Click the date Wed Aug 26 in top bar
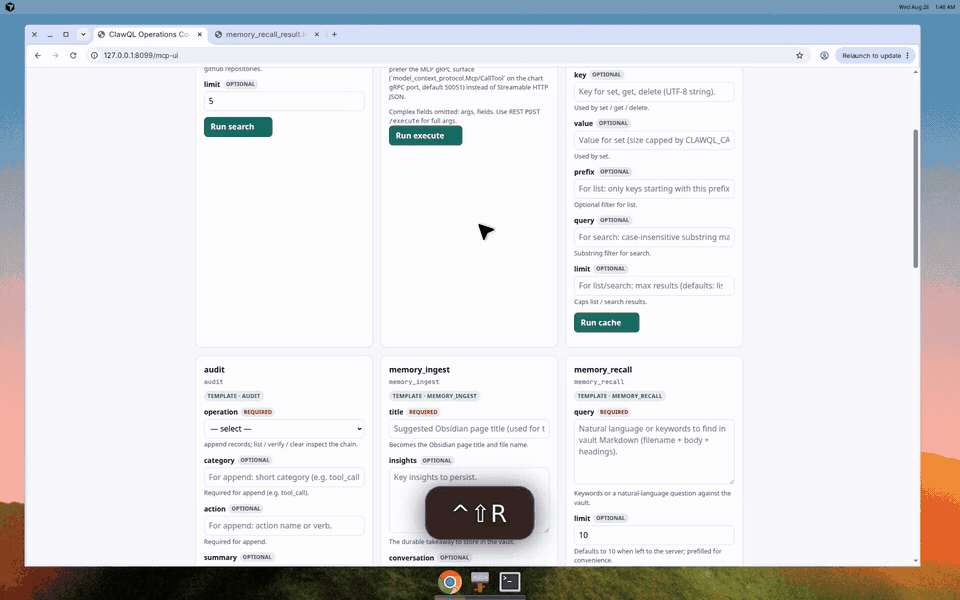960x600 pixels. (913, 7)
